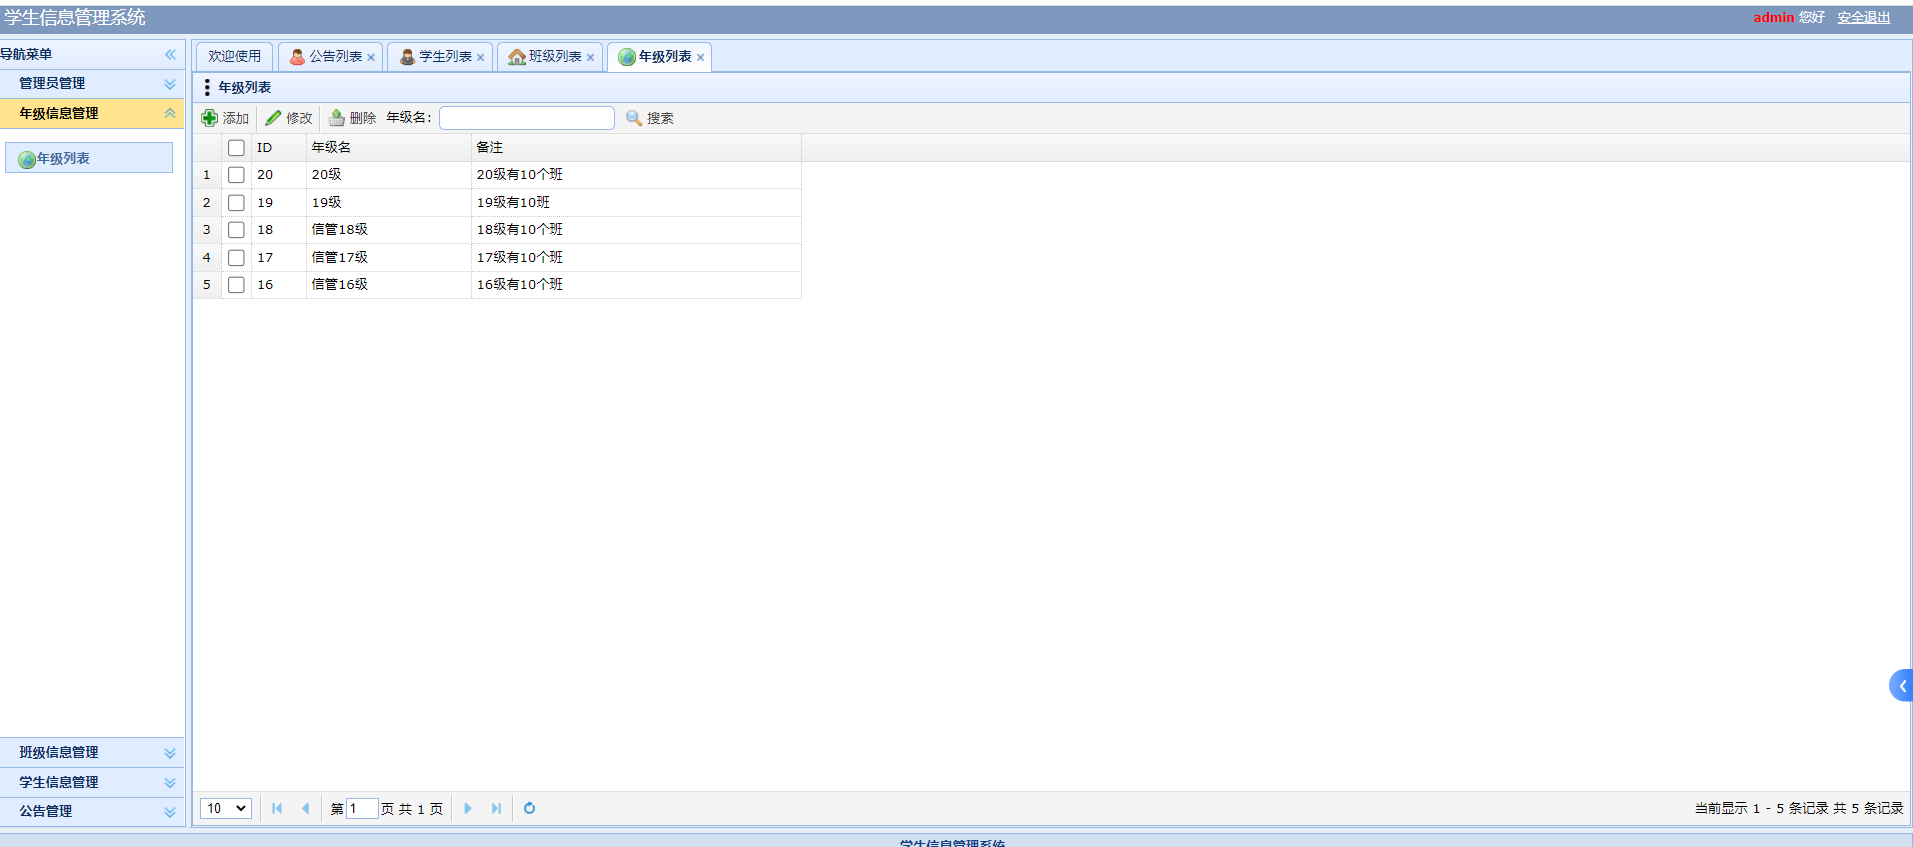This screenshot has width=1913, height=847.
Task: Click the record count status text
Action: pyautogui.click(x=1799, y=808)
